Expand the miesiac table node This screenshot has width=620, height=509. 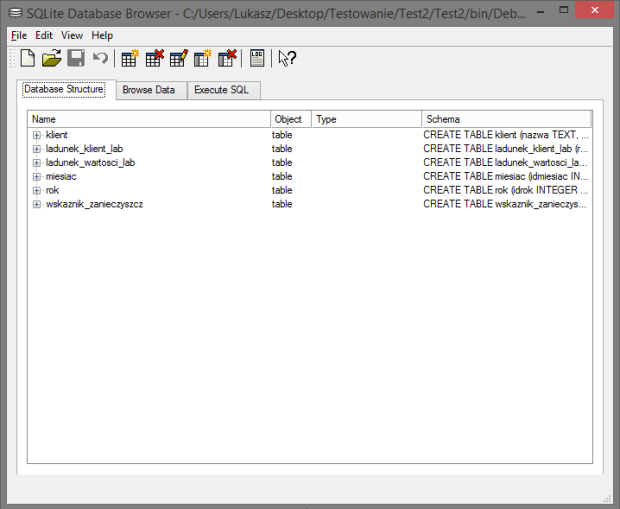pyautogui.click(x=36, y=177)
